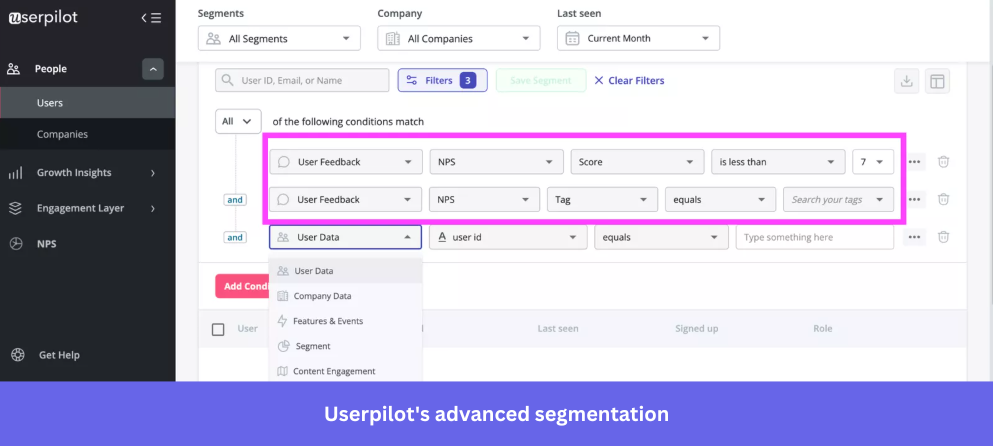993x446 pixels.
Task: Open Companies in the sidebar
Action: coord(87,134)
